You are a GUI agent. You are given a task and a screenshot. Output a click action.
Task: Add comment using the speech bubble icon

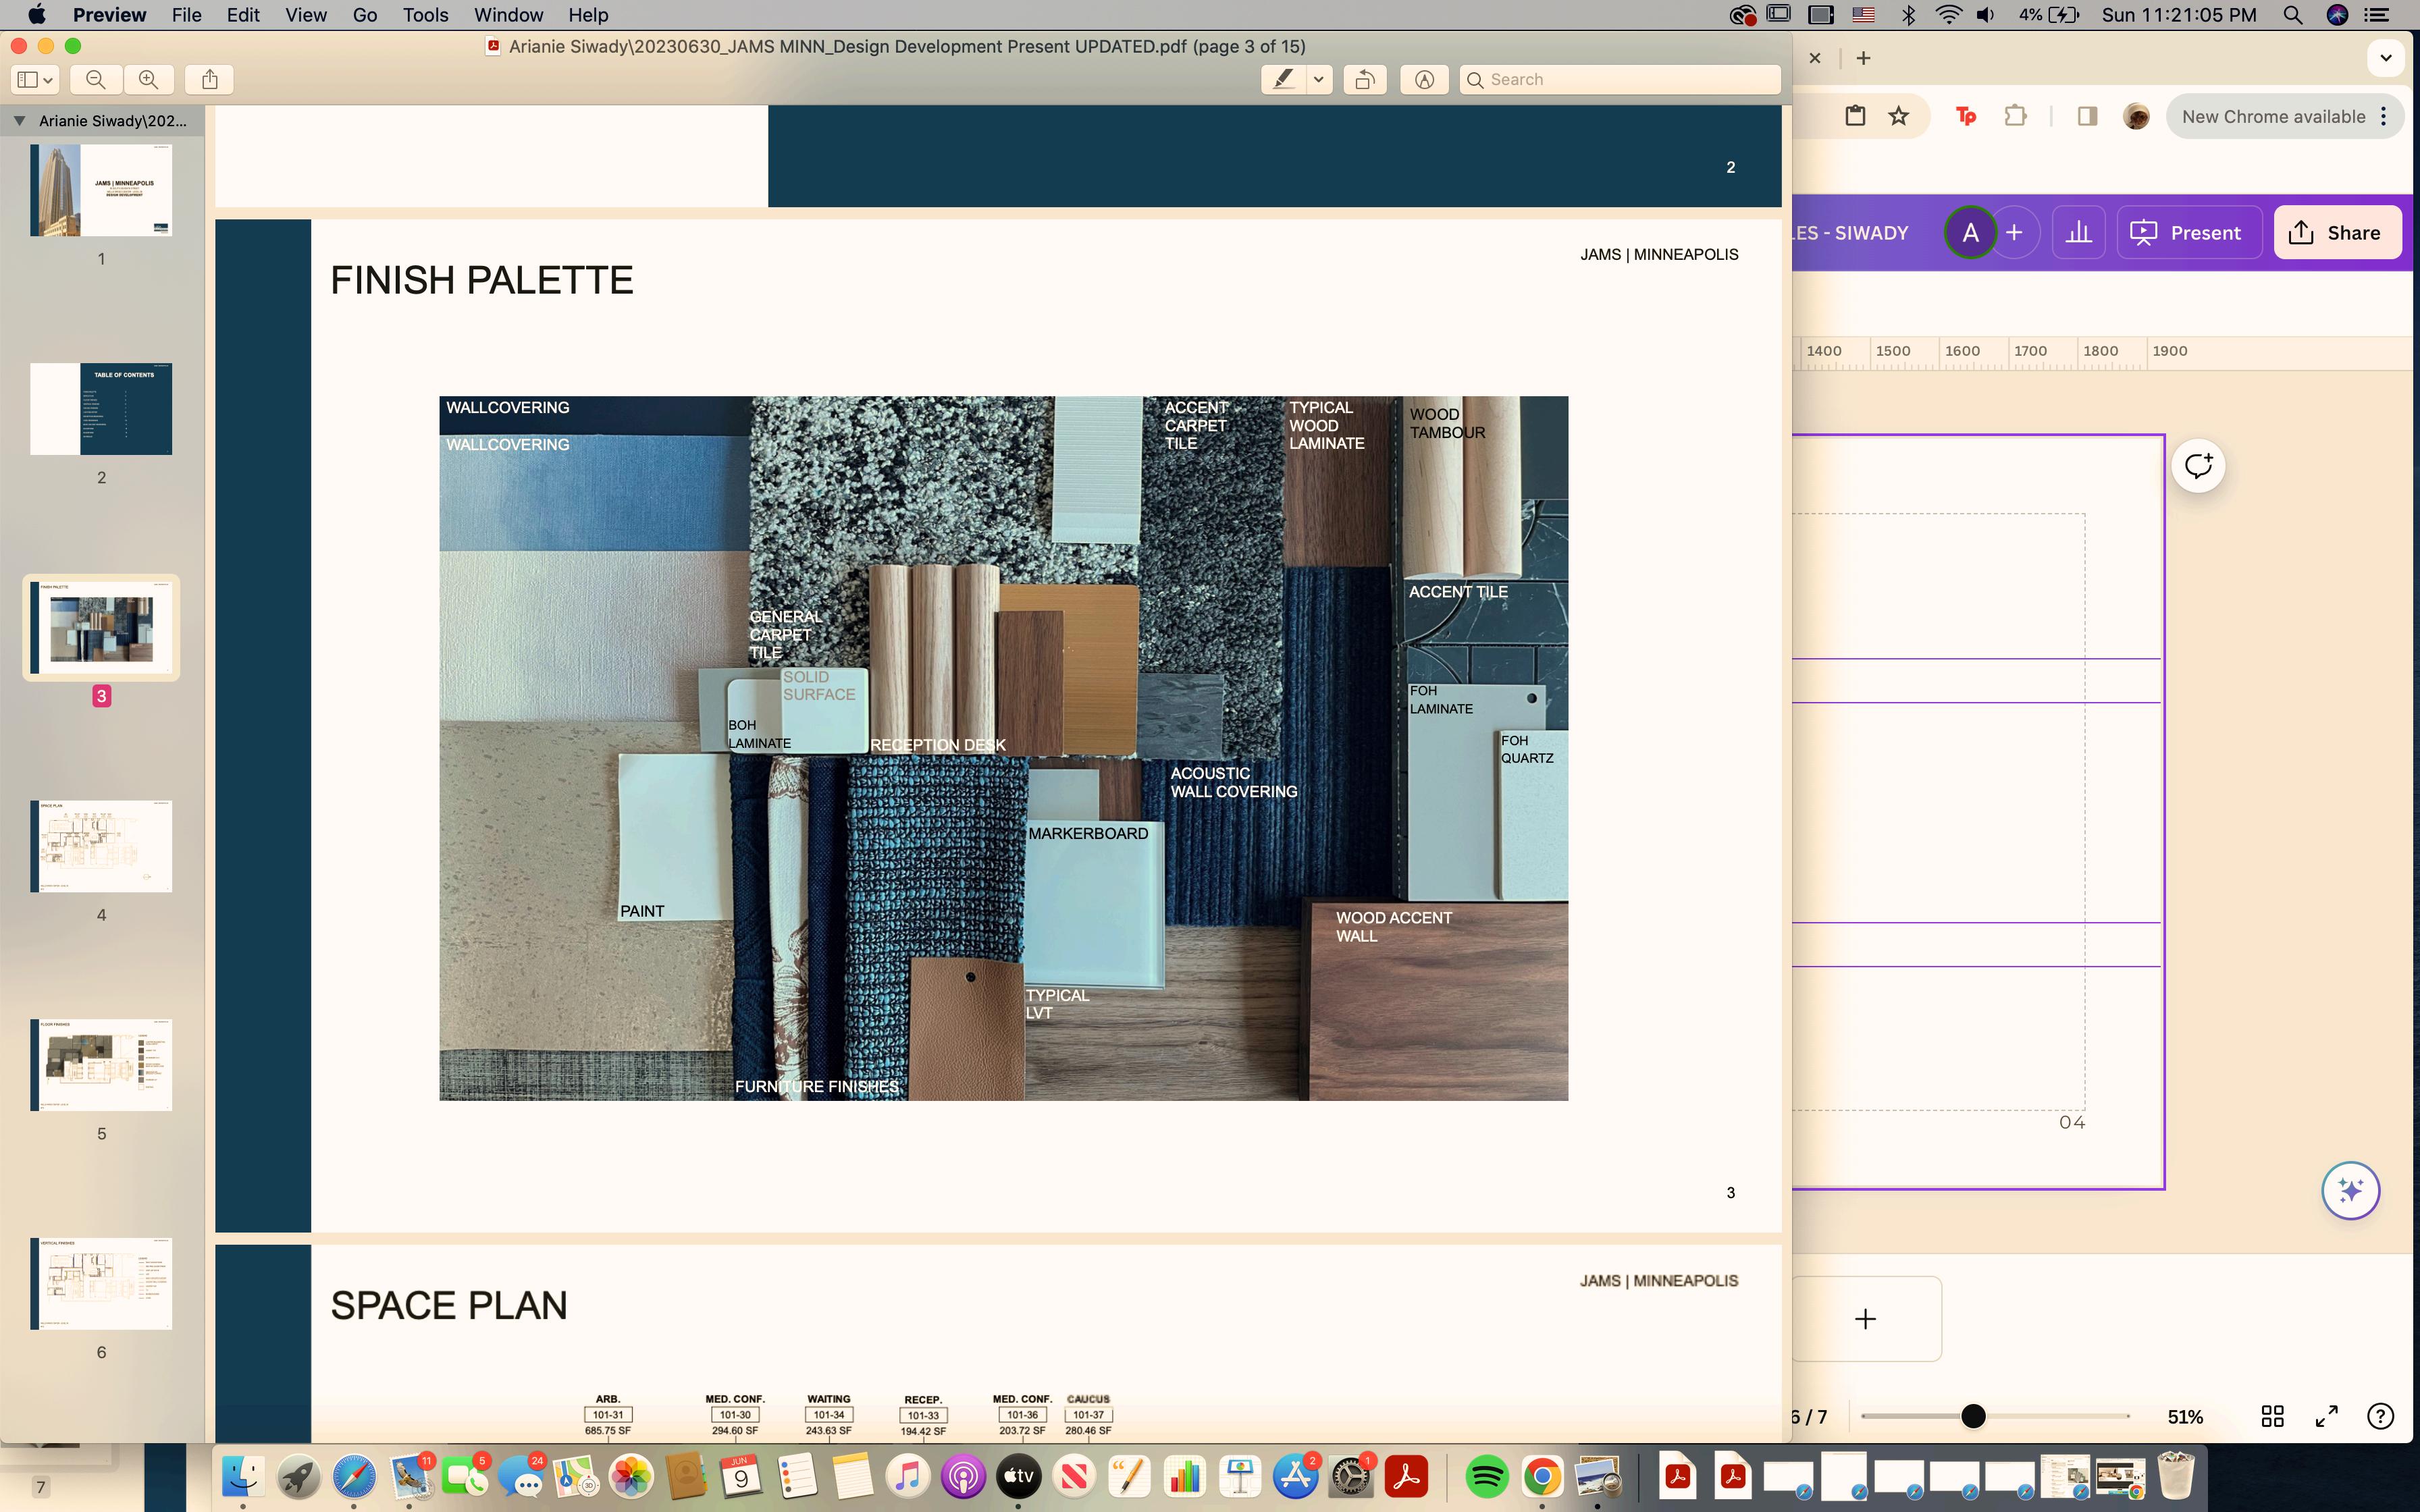click(x=2197, y=466)
